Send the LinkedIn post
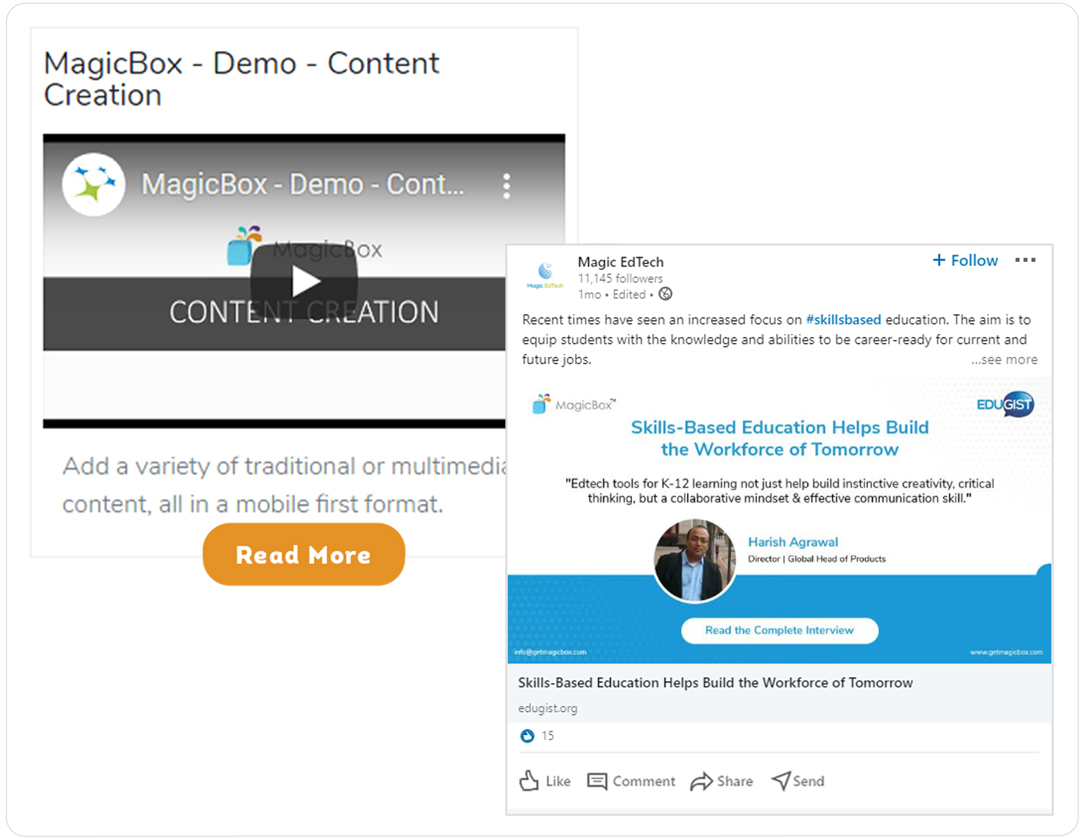This screenshot has width=1080, height=838. coord(798,781)
